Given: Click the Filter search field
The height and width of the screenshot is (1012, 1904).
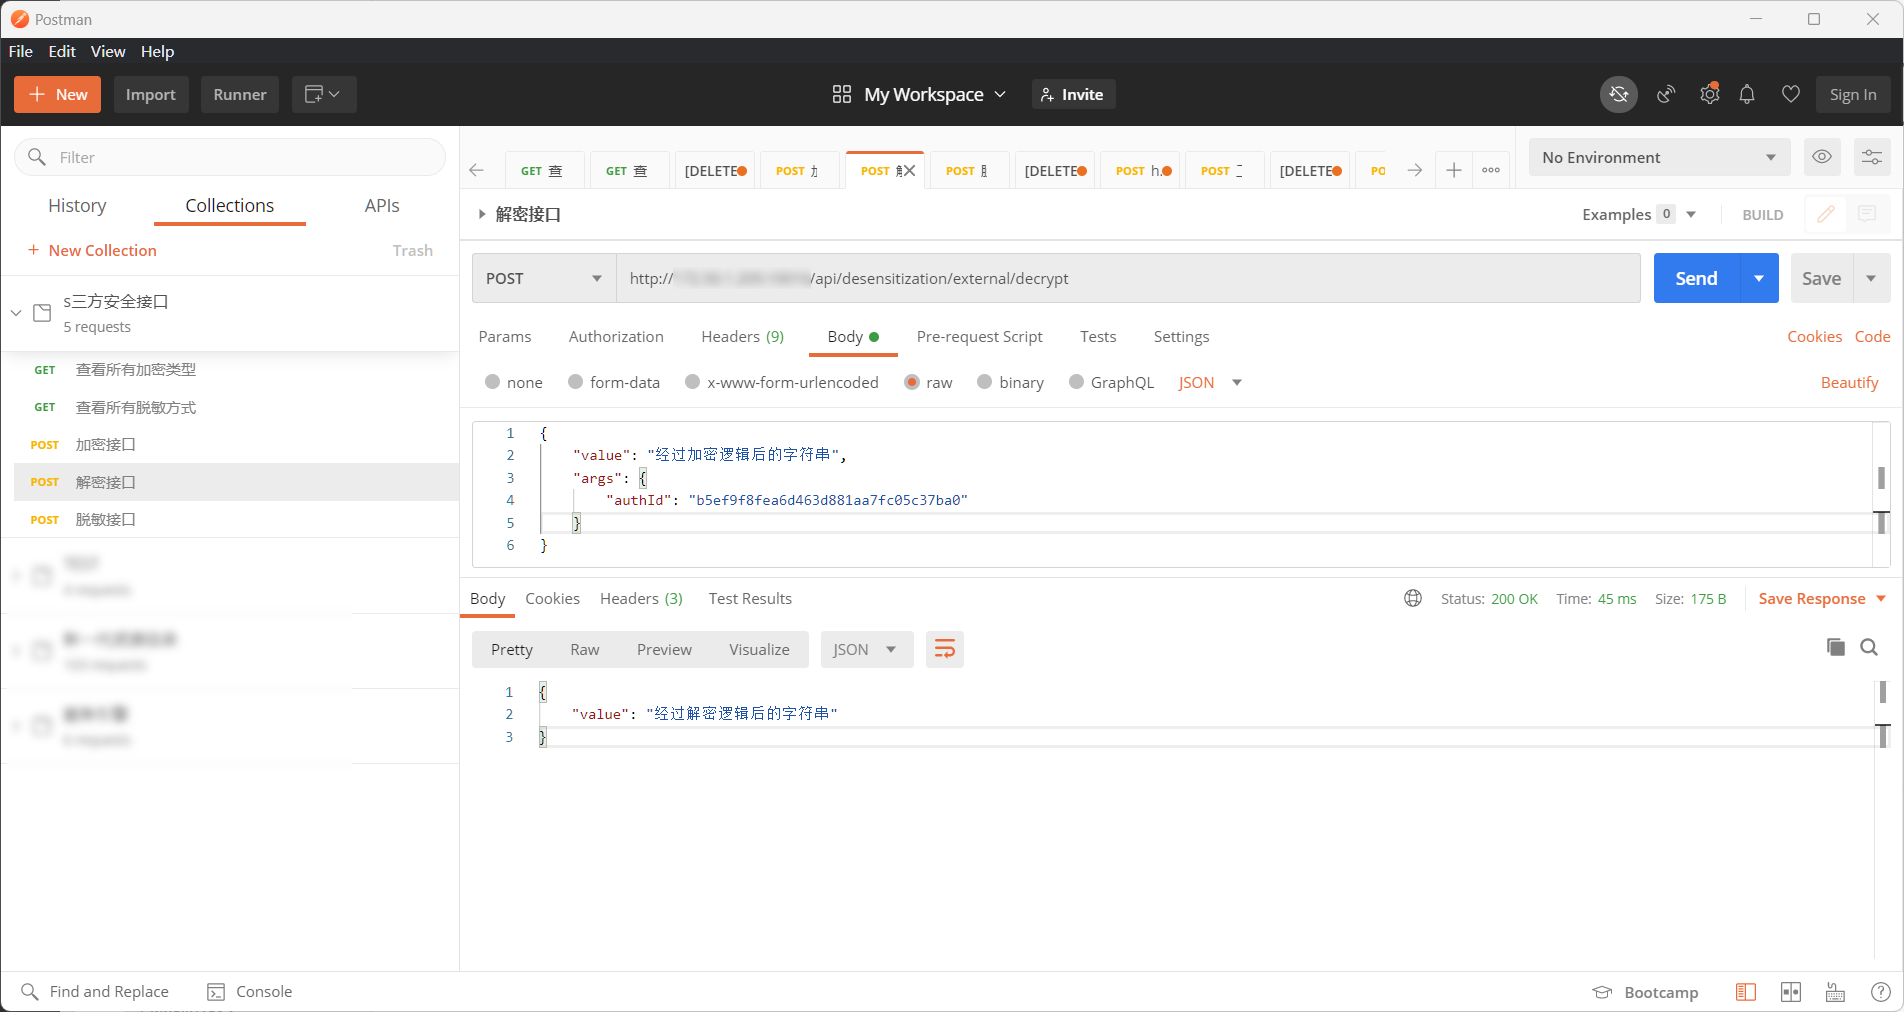Looking at the screenshot, I should pos(230,158).
